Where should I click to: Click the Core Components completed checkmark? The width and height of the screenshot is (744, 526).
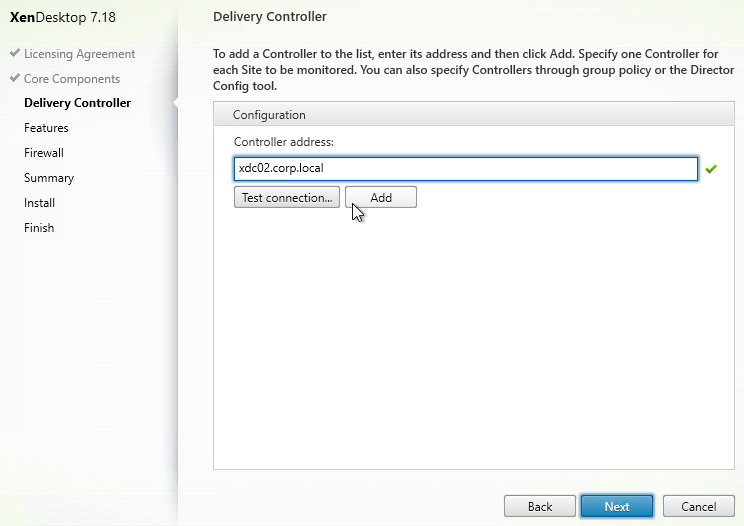[x=15, y=77]
